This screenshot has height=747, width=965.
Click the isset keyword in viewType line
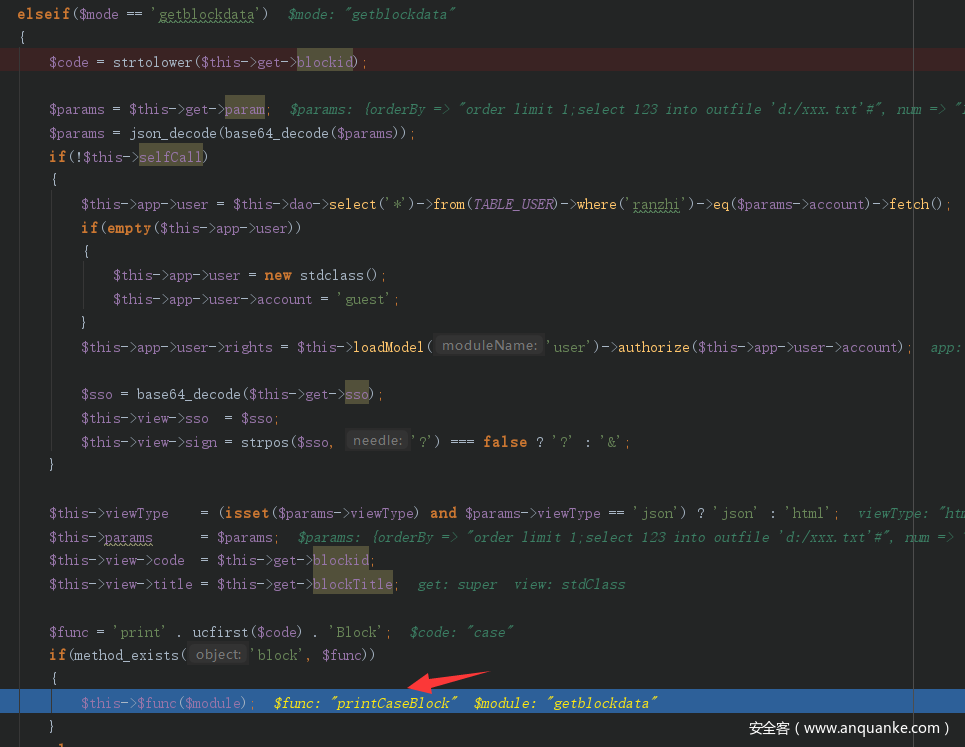246,513
